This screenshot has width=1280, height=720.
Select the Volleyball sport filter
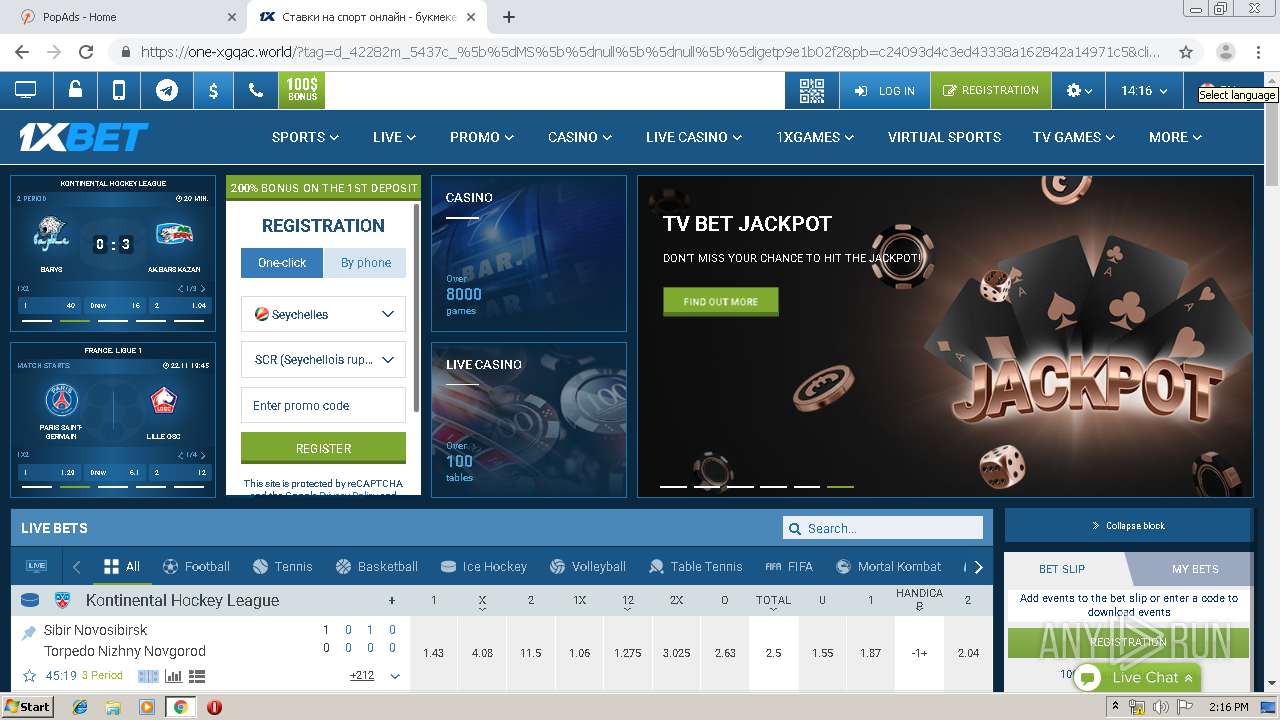tap(590, 566)
